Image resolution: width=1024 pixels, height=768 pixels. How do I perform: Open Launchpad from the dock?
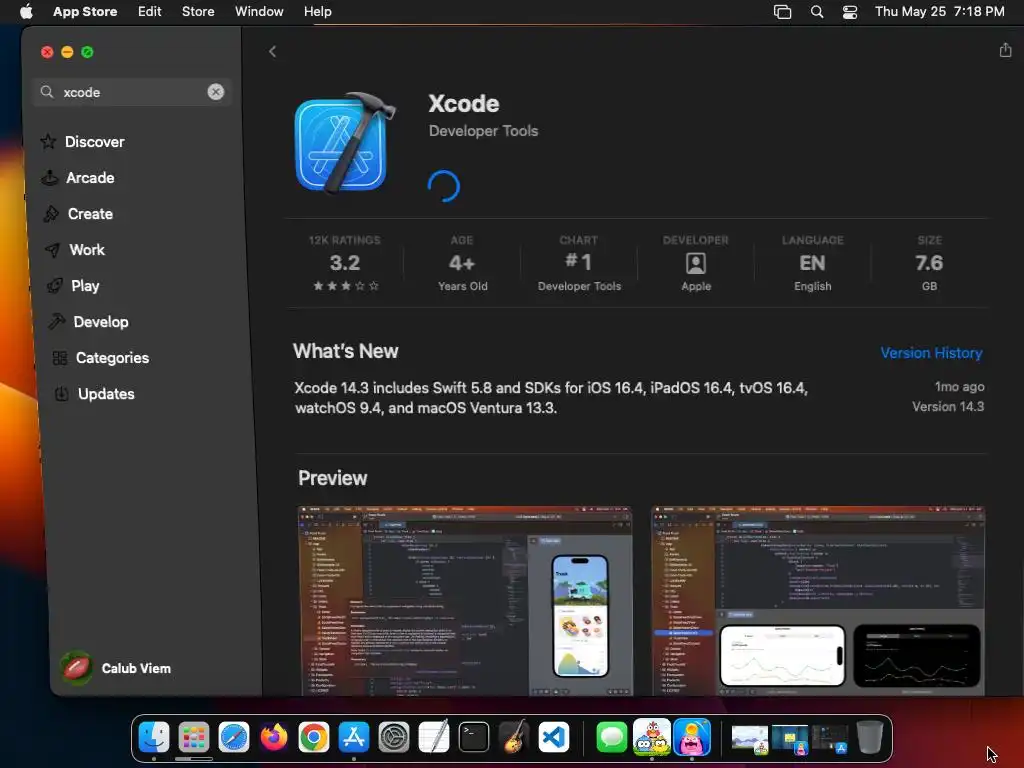(194, 737)
